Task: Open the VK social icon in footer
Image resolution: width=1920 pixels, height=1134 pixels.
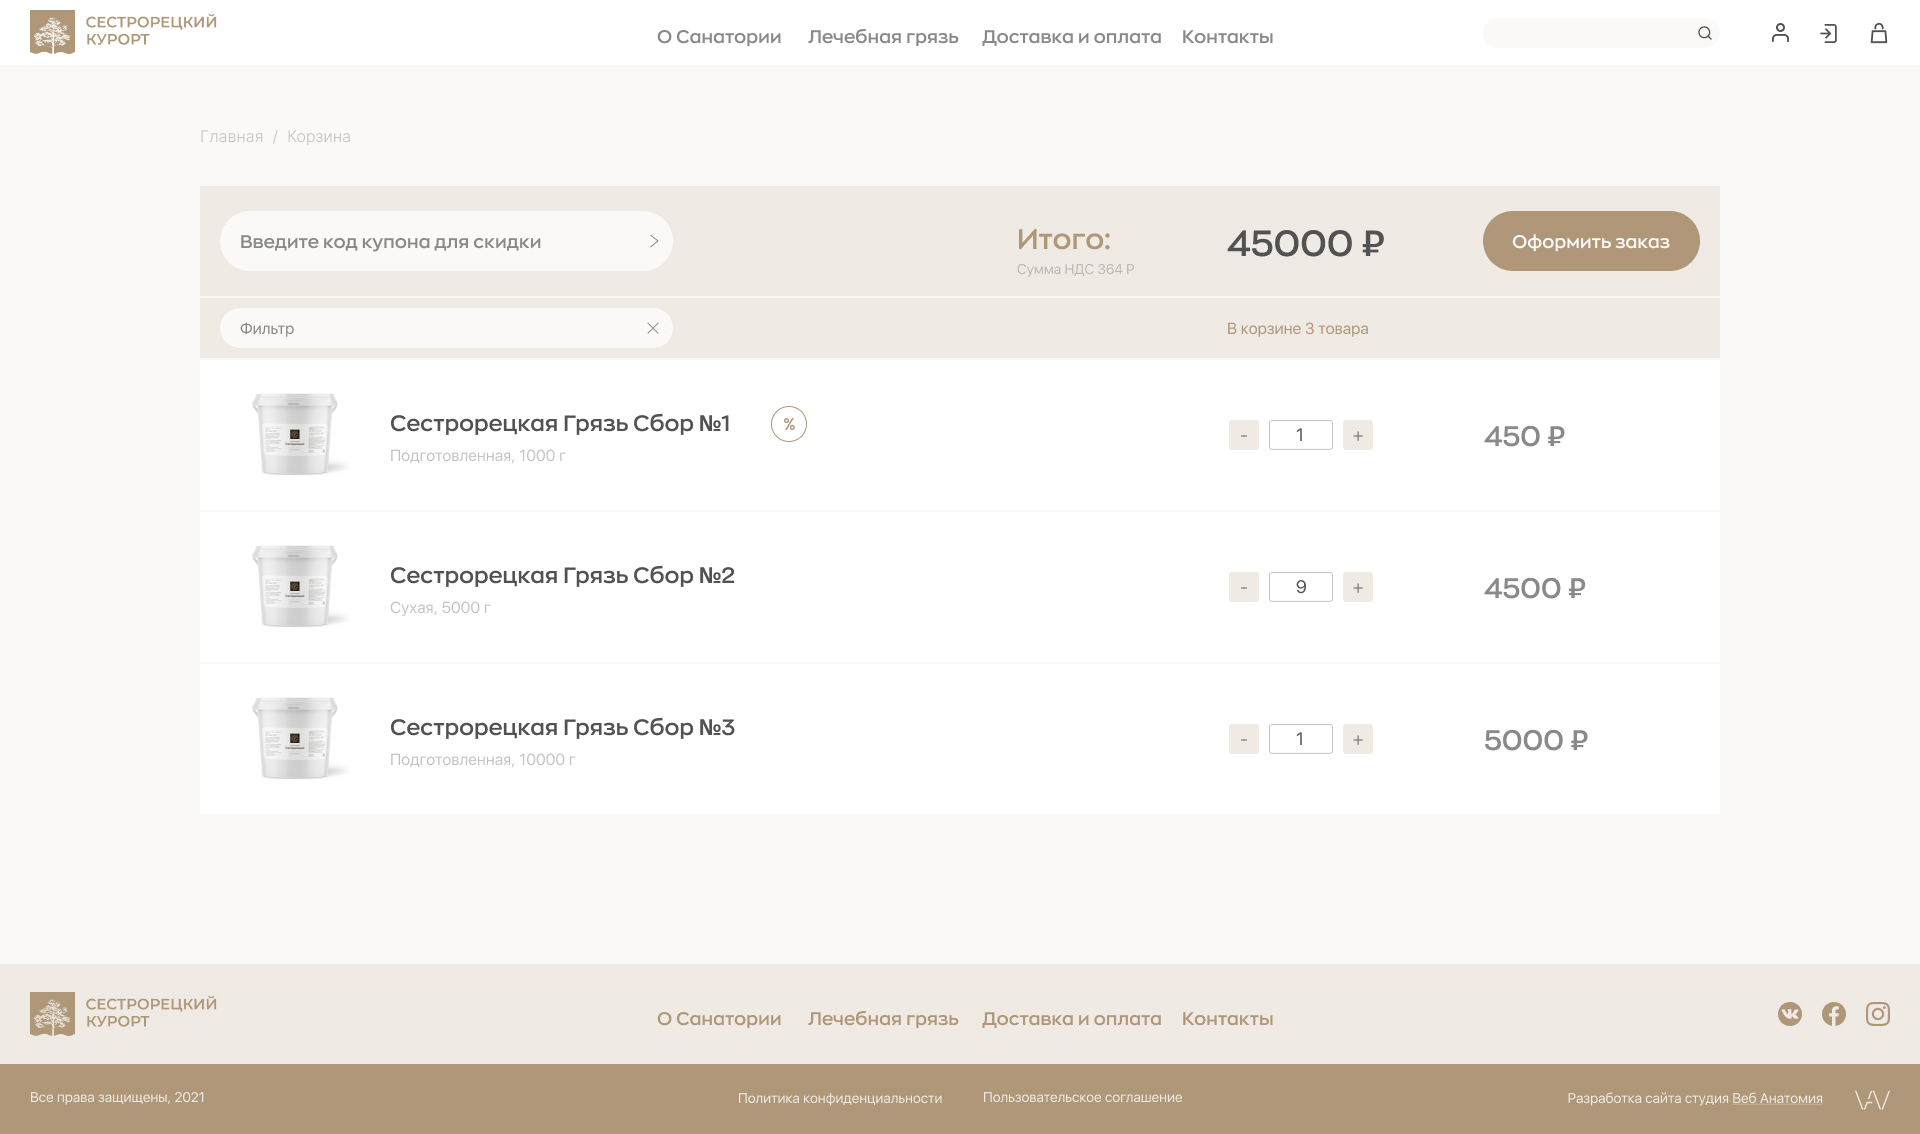Action: [1790, 1014]
